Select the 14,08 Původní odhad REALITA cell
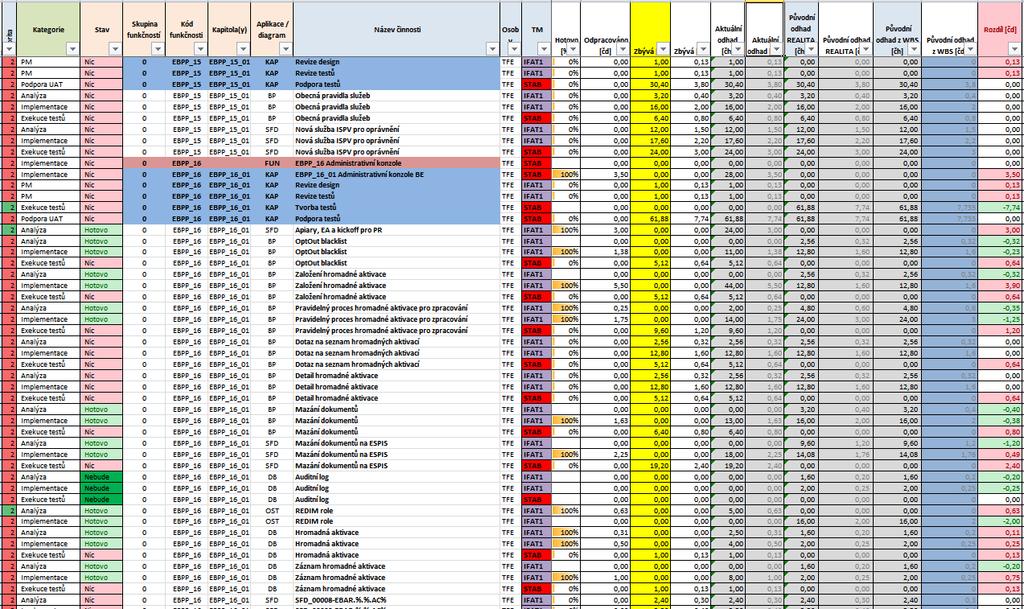Image resolution: width=1024 pixels, height=609 pixels. [x=801, y=454]
